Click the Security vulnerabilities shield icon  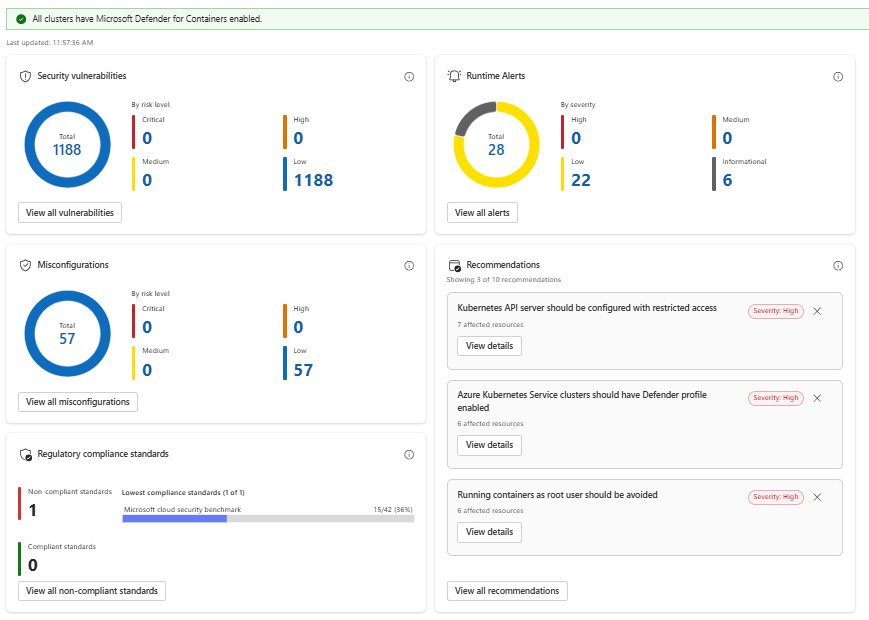(25, 76)
